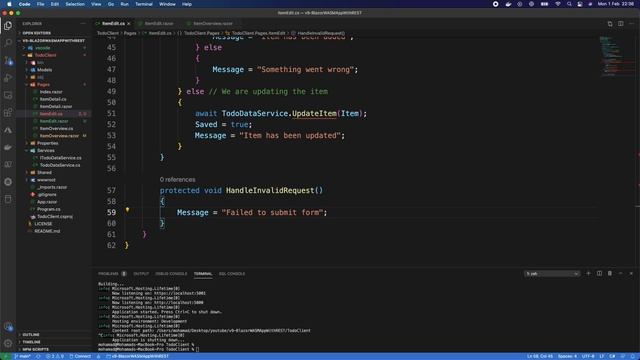The width and height of the screenshot is (640, 360).
Task: Open the Search view in activity bar
Action: pos(8,43)
